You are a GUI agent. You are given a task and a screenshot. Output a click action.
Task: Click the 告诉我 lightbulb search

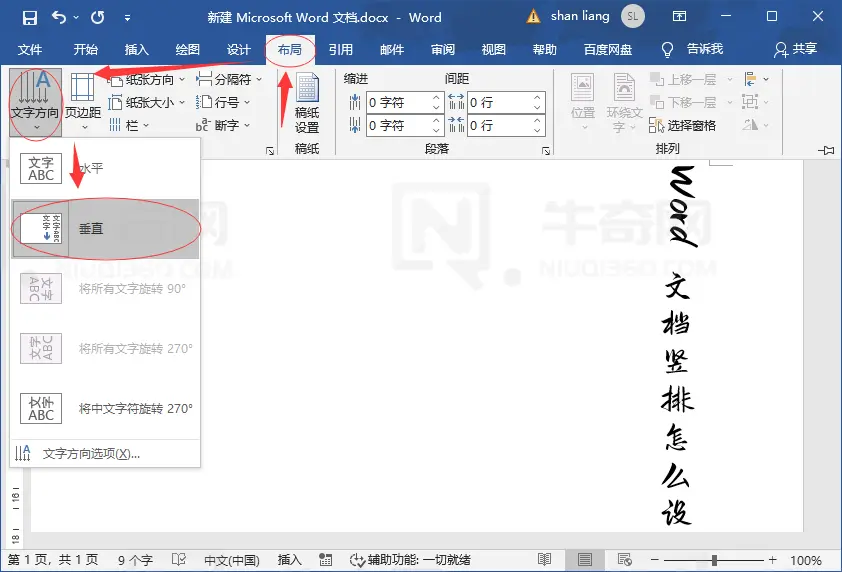(693, 50)
